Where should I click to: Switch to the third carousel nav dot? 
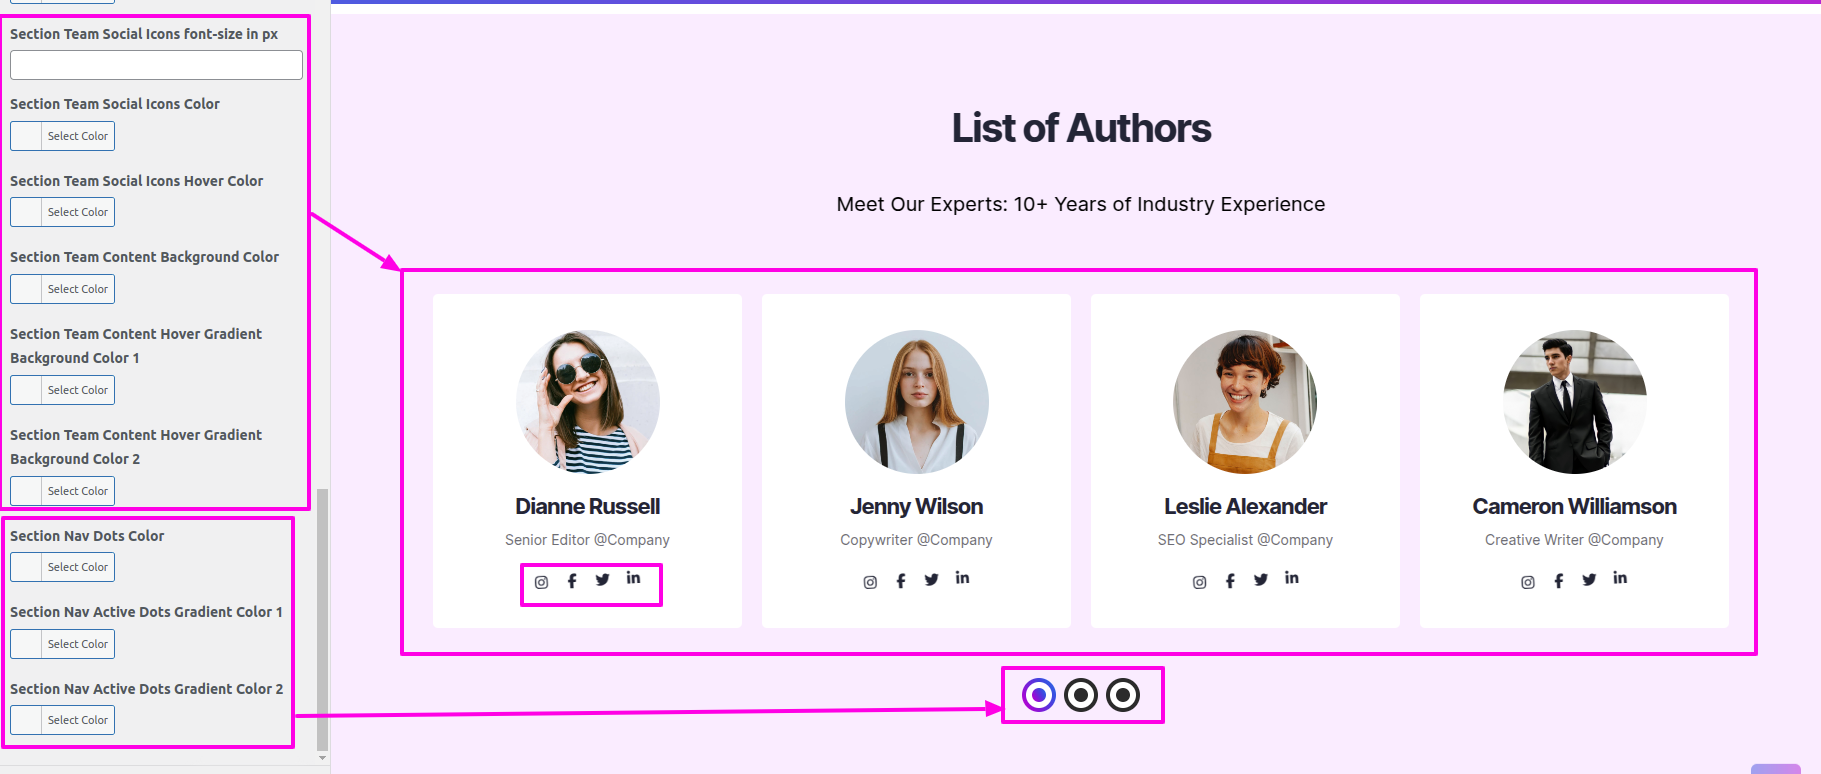coord(1123,695)
